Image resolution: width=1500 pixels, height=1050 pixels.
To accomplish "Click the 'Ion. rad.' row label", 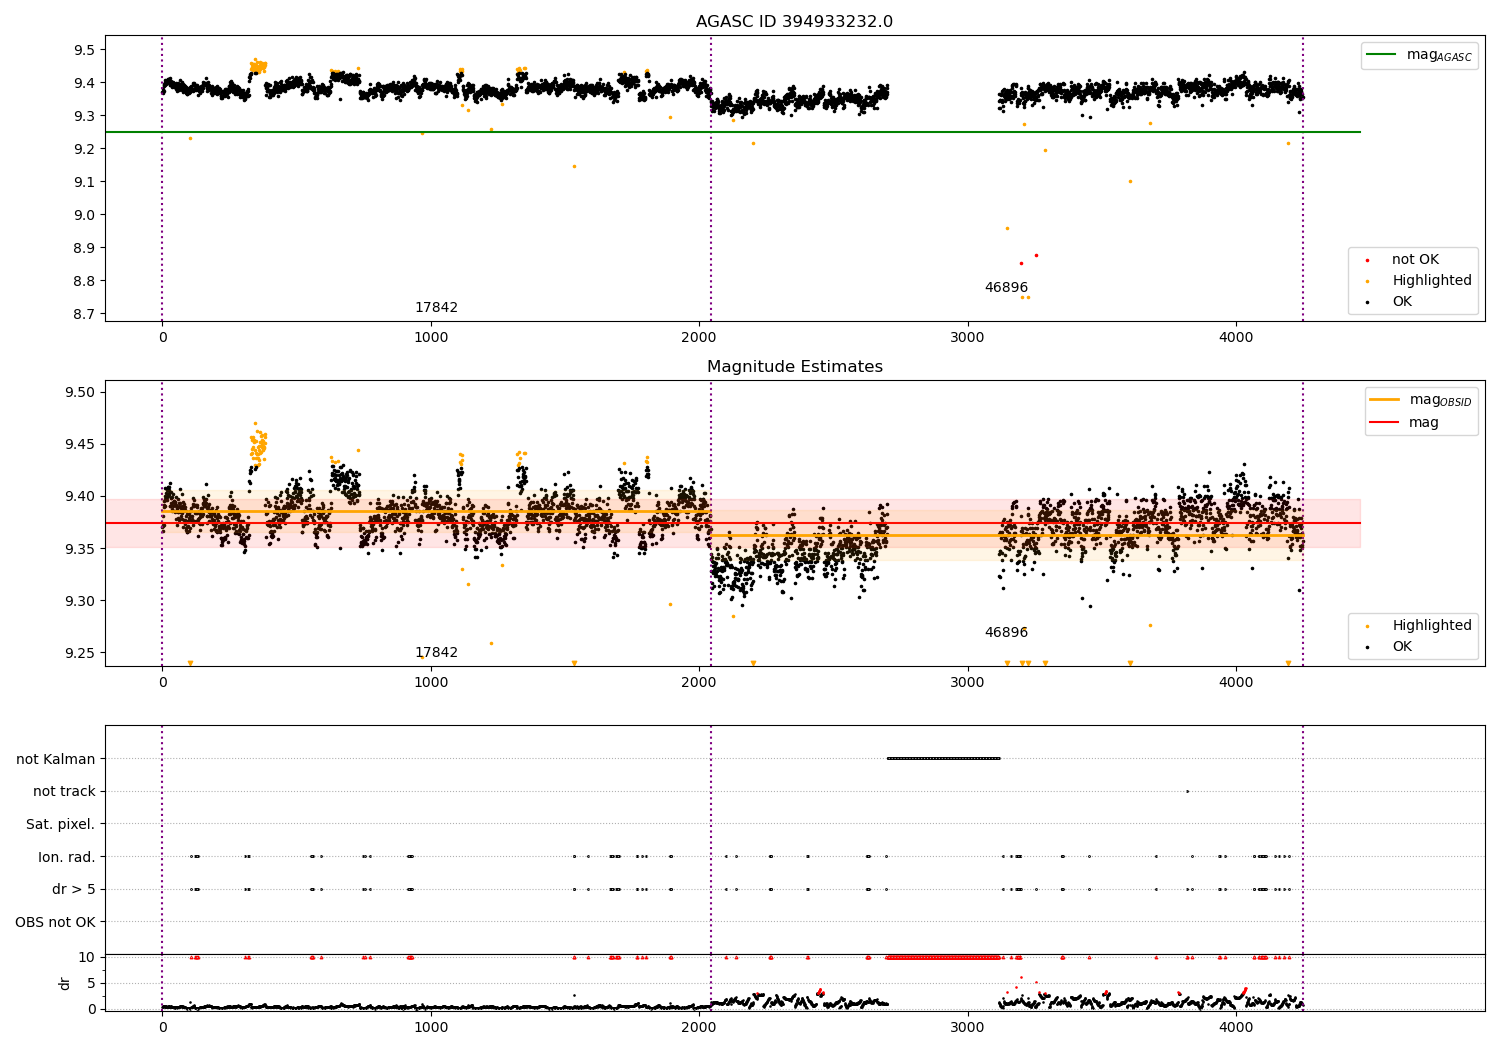I will point(67,857).
